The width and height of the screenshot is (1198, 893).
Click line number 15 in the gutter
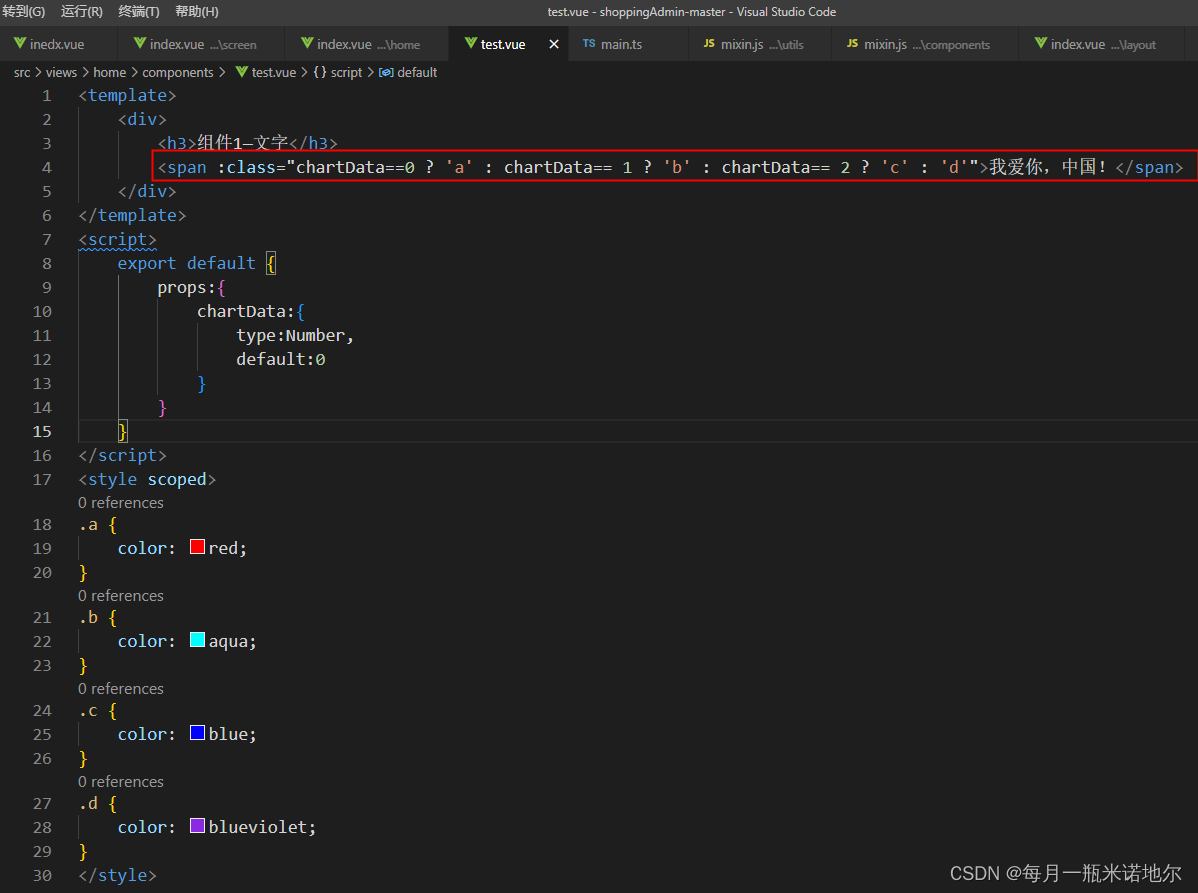click(42, 432)
